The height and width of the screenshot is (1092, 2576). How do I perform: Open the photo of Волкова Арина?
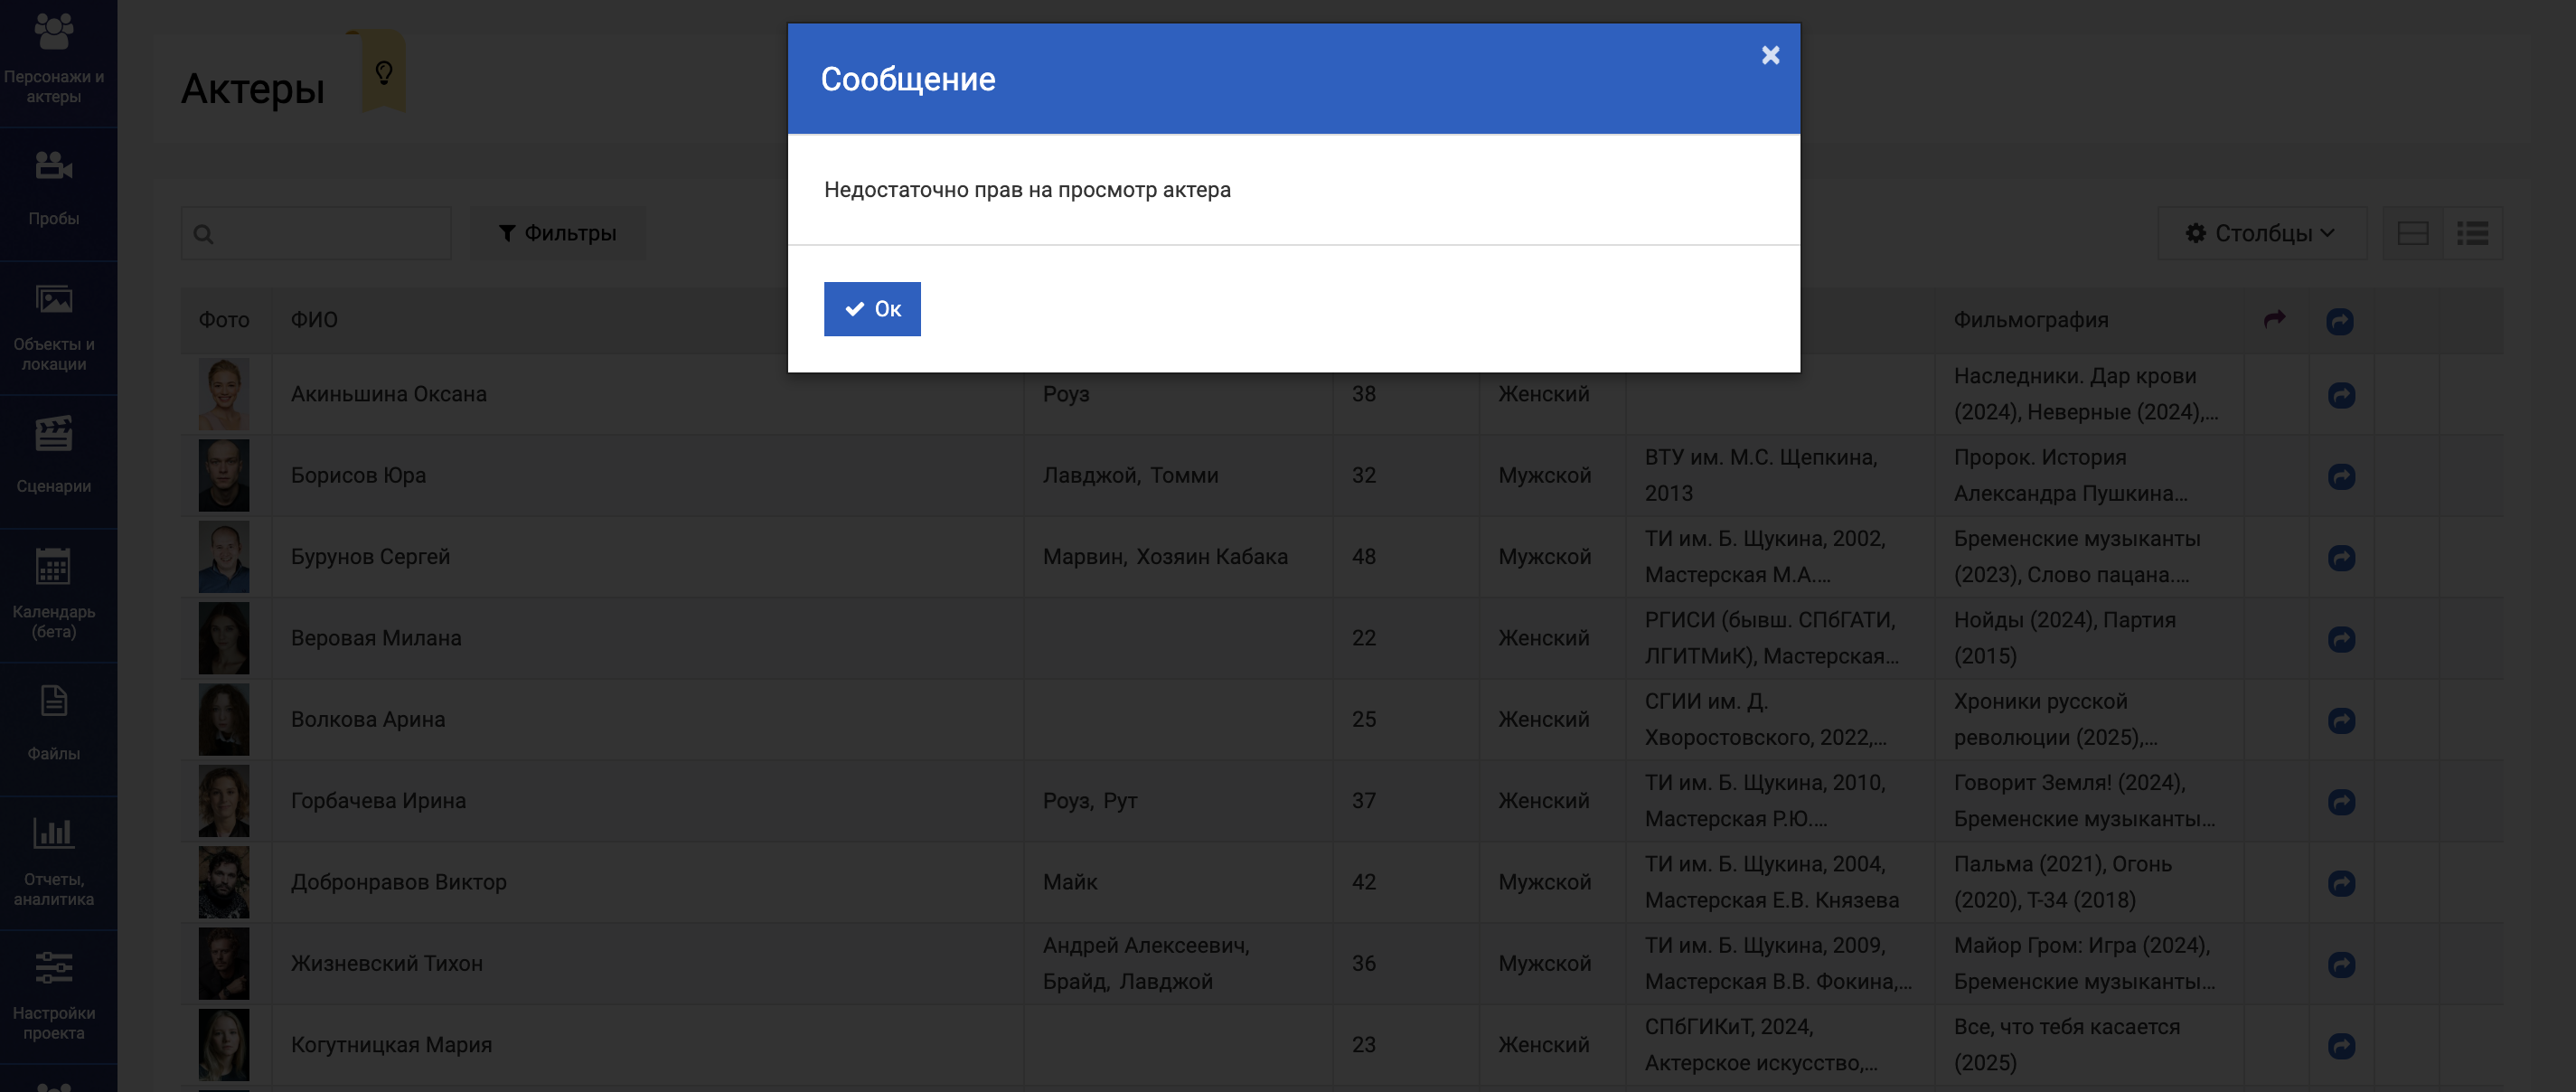coord(224,719)
